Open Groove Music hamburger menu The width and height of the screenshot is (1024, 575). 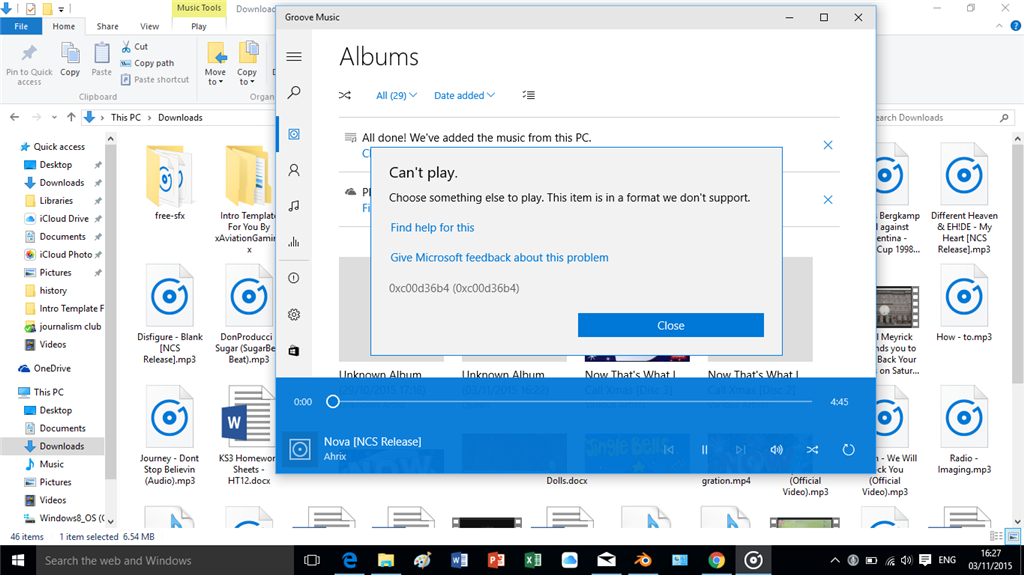pyautogui.click(x=294, y=57)
